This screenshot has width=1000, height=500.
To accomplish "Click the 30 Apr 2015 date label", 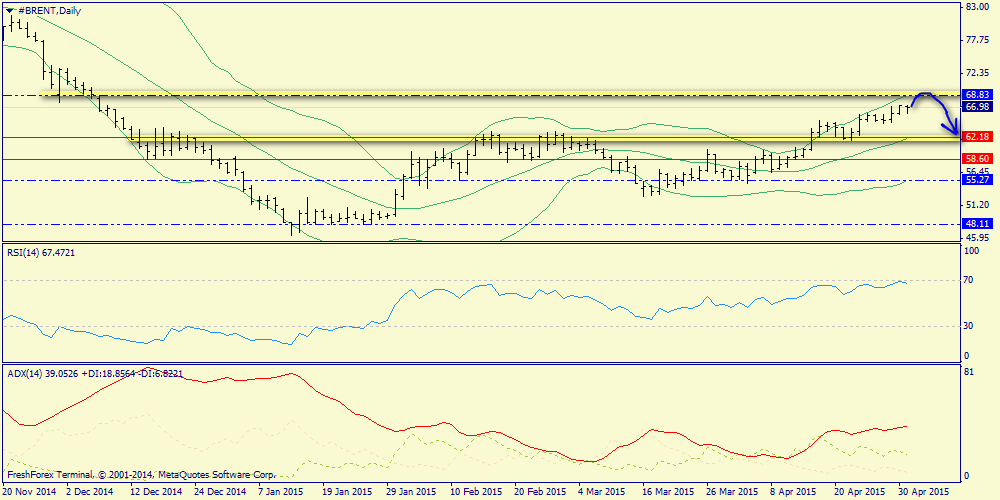I will pos(925,492).
